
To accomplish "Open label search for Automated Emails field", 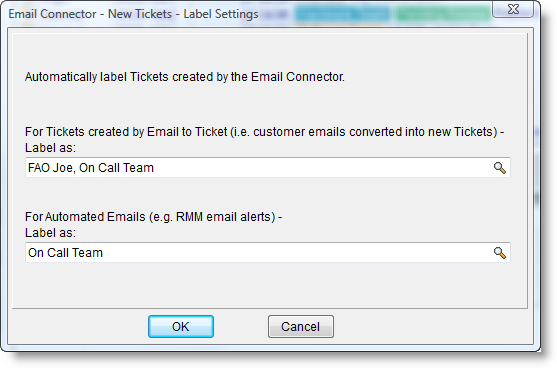I will pos(499,253).
